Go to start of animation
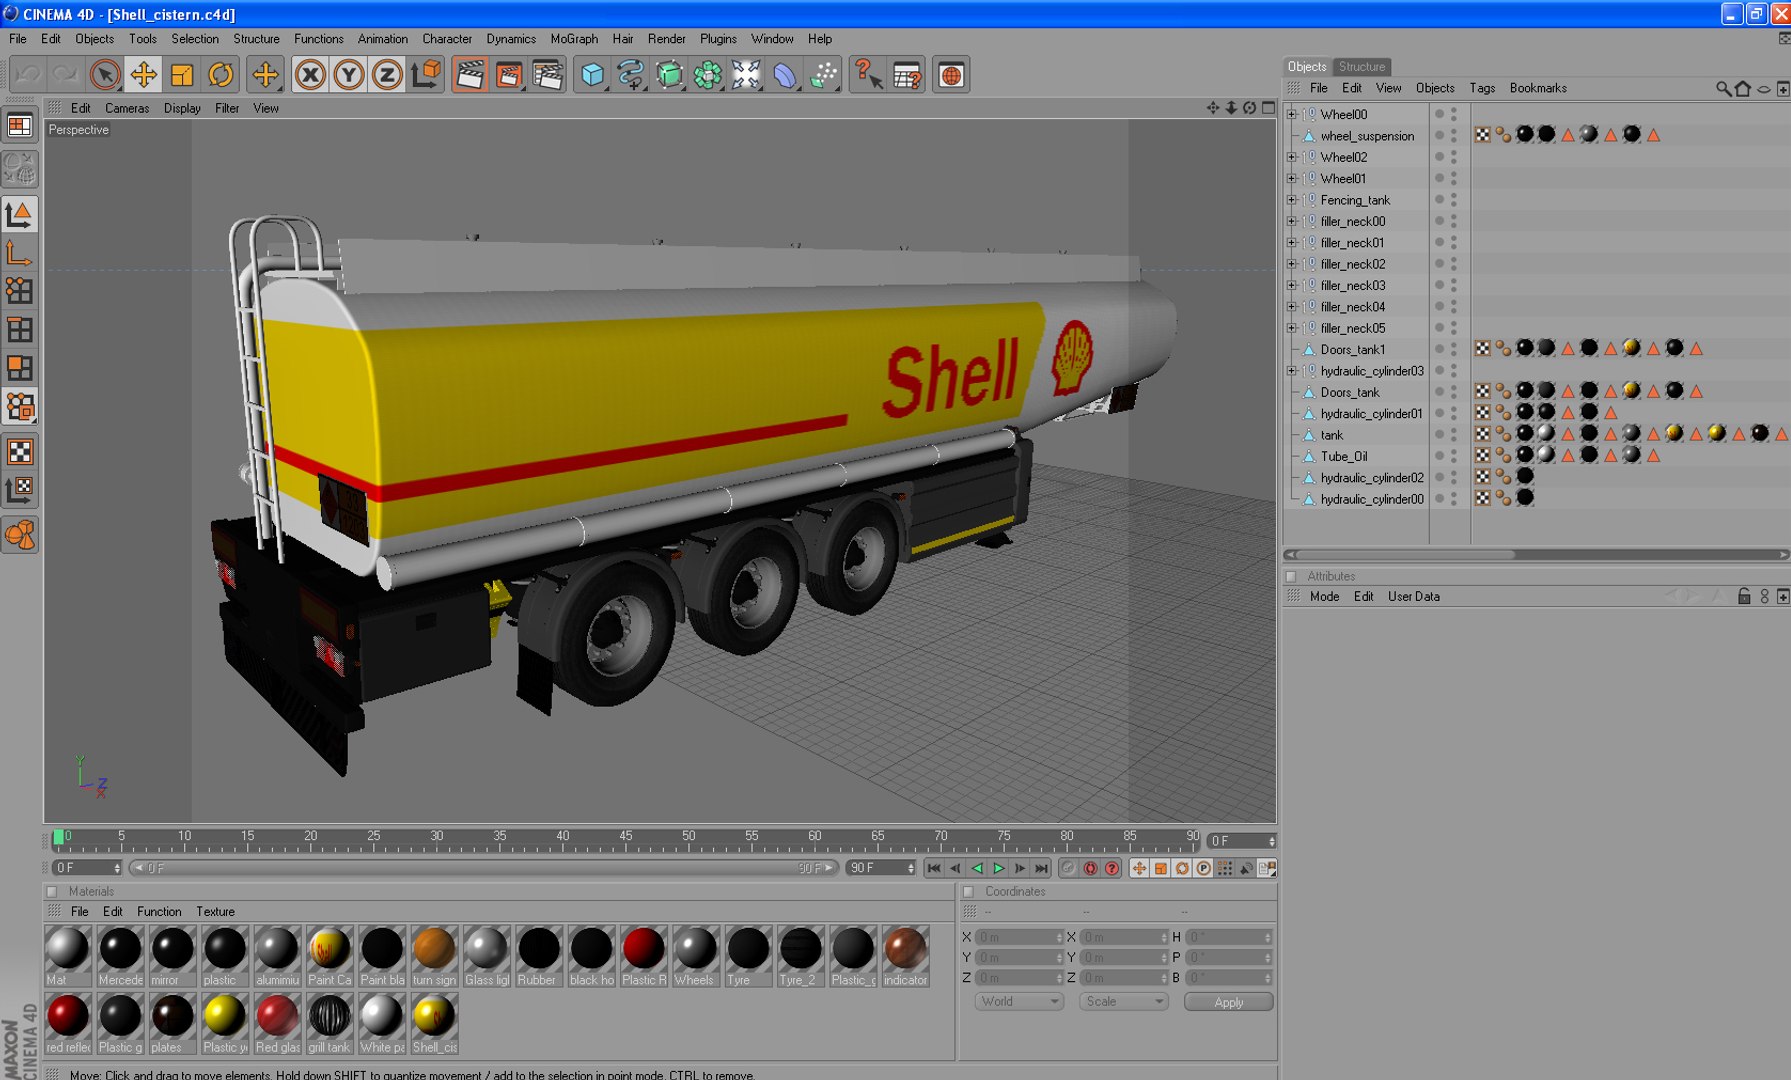1791x1080 pixels. tap(933, 868)
